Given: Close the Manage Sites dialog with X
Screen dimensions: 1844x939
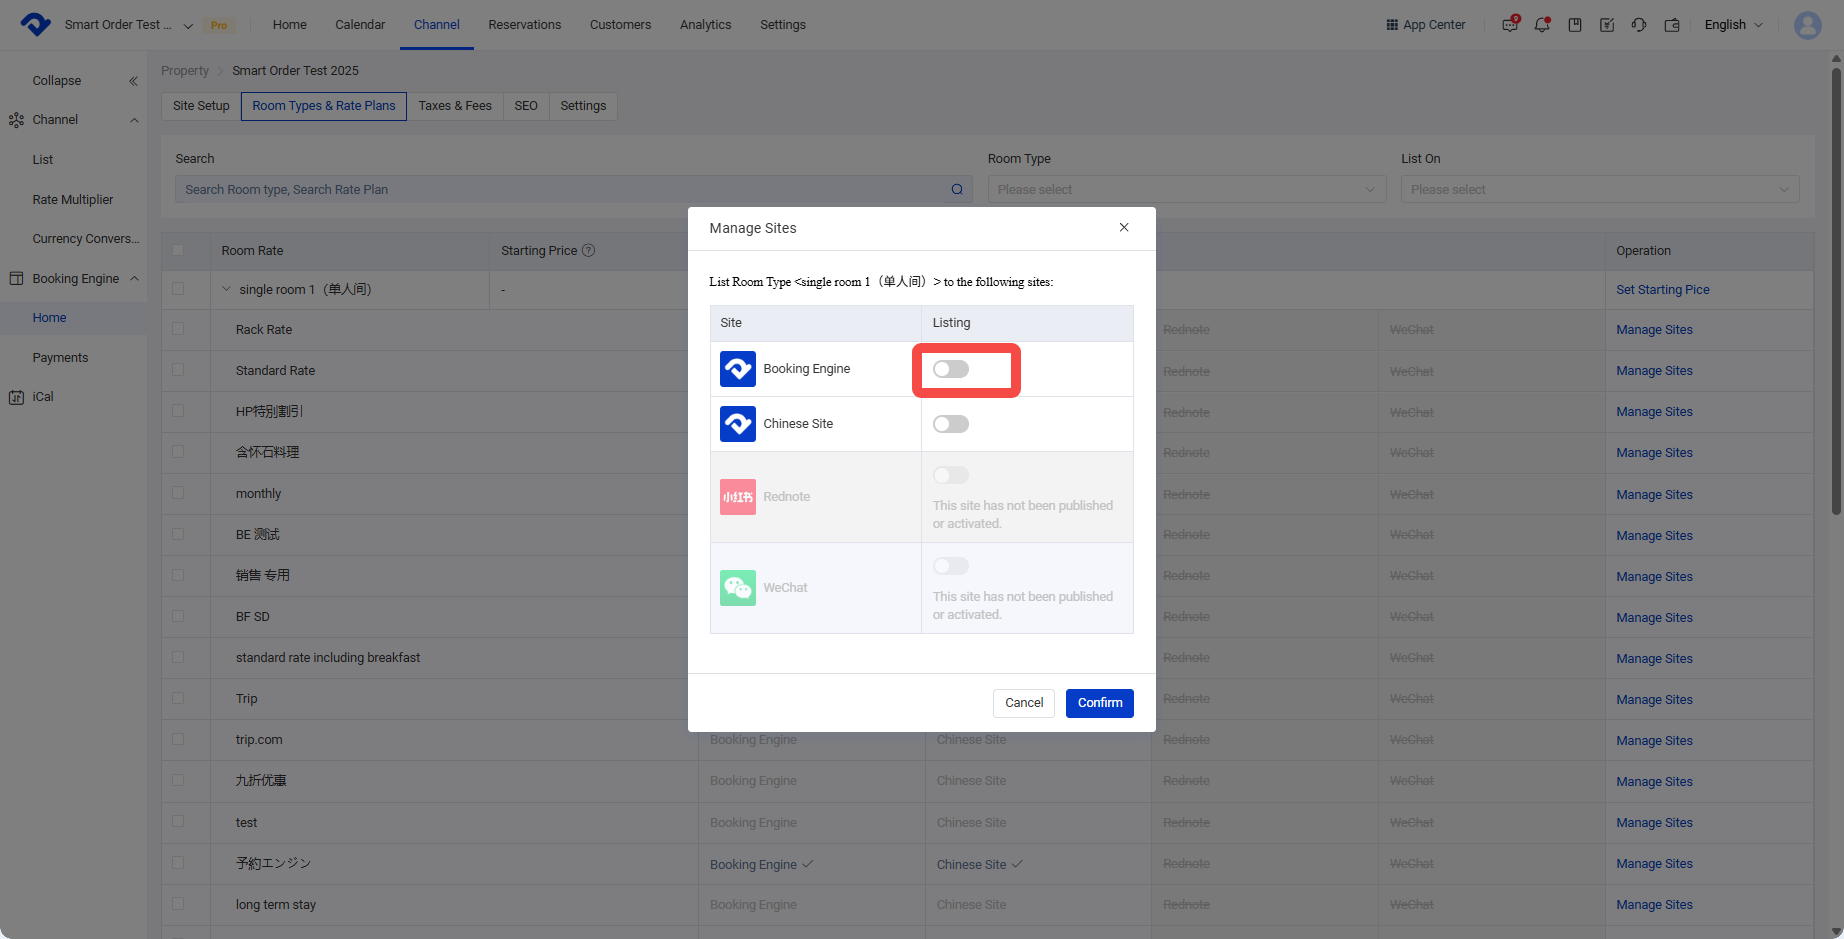Looking at the screenshot, I should 1124,228.
